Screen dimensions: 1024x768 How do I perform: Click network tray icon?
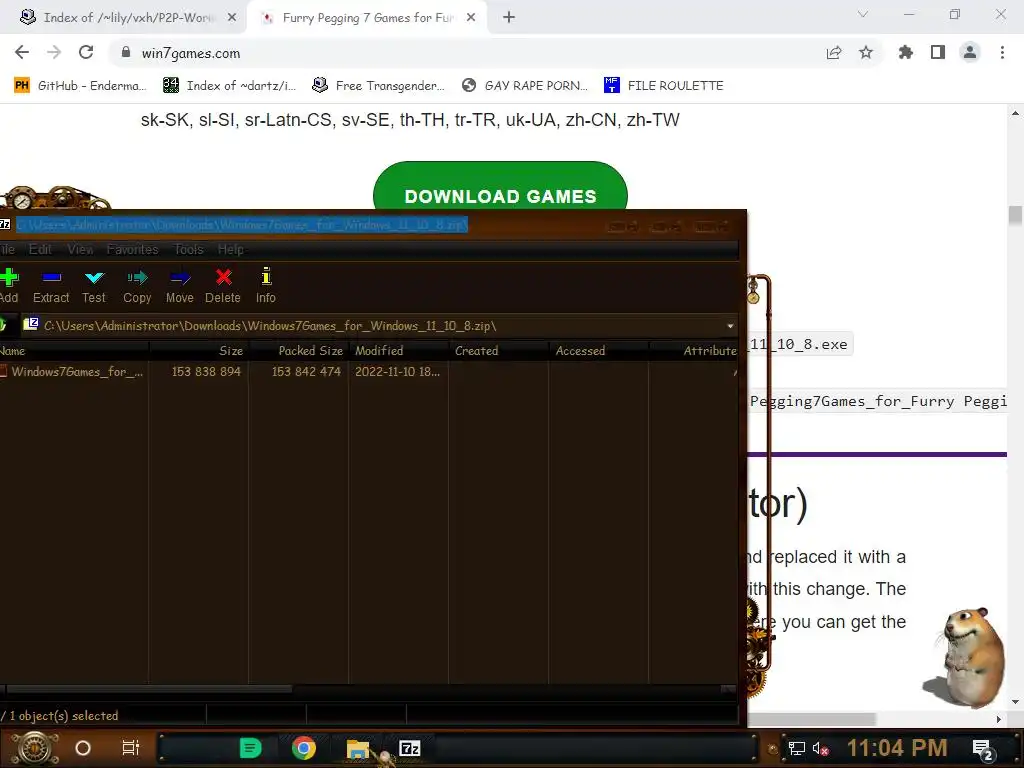coord(796,748)
